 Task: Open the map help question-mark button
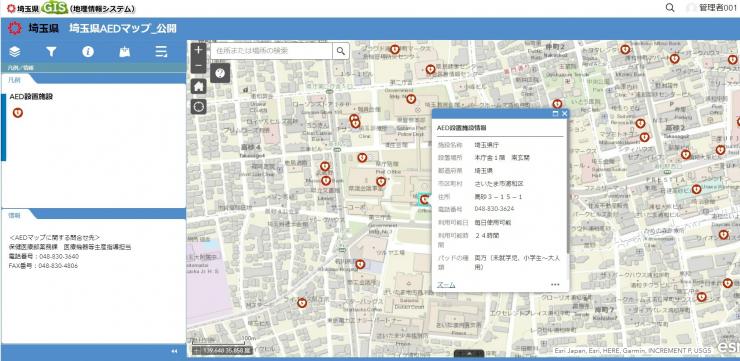[x=219, y=73]
